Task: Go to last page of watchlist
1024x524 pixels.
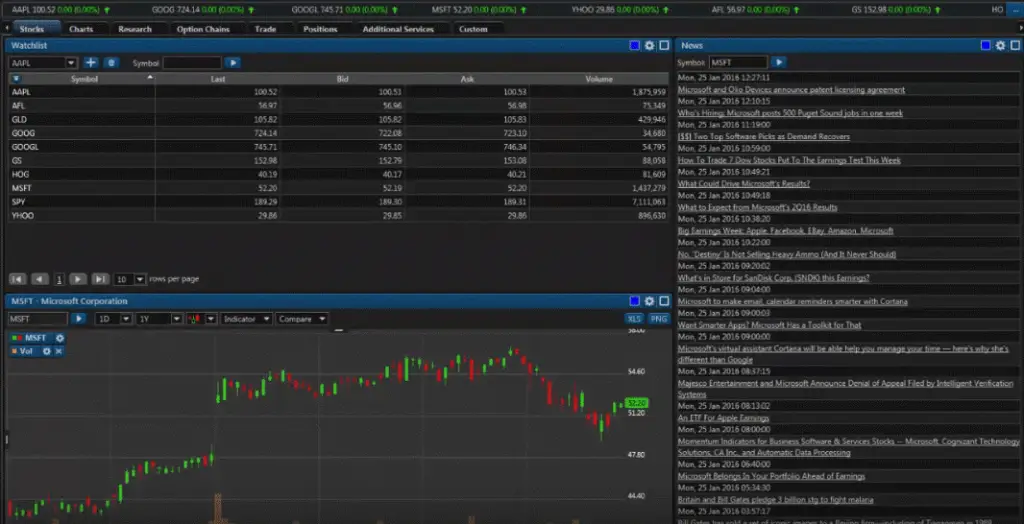Action: tap(100, 279)
